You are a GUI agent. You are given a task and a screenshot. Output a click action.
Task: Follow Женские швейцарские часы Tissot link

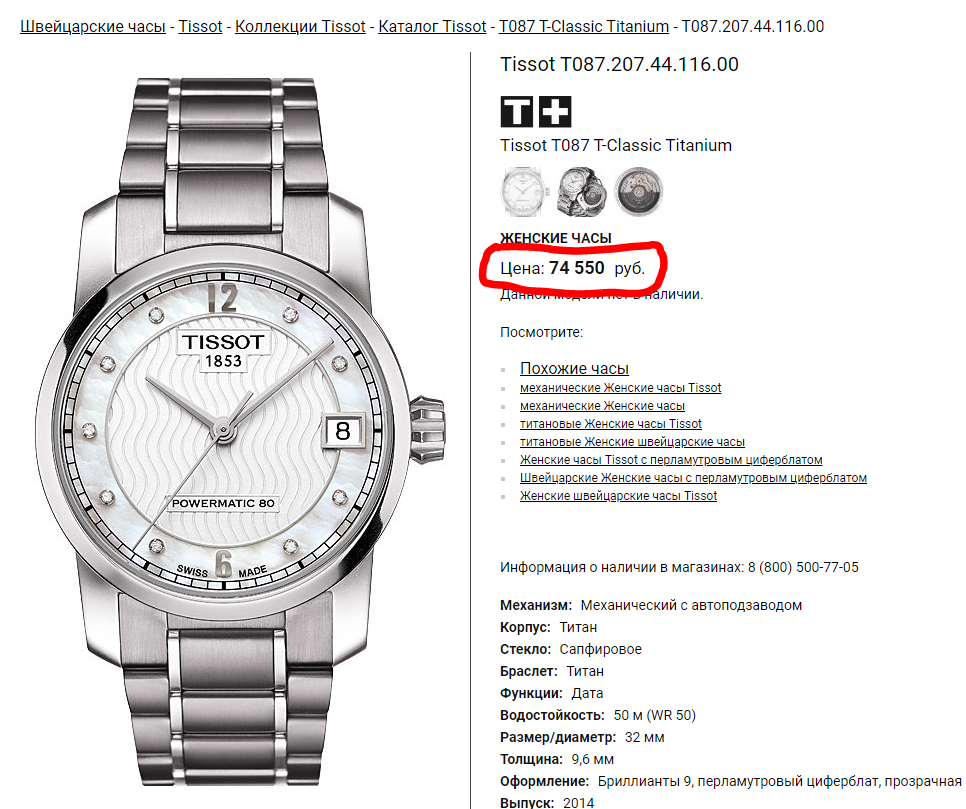[619, 495]
